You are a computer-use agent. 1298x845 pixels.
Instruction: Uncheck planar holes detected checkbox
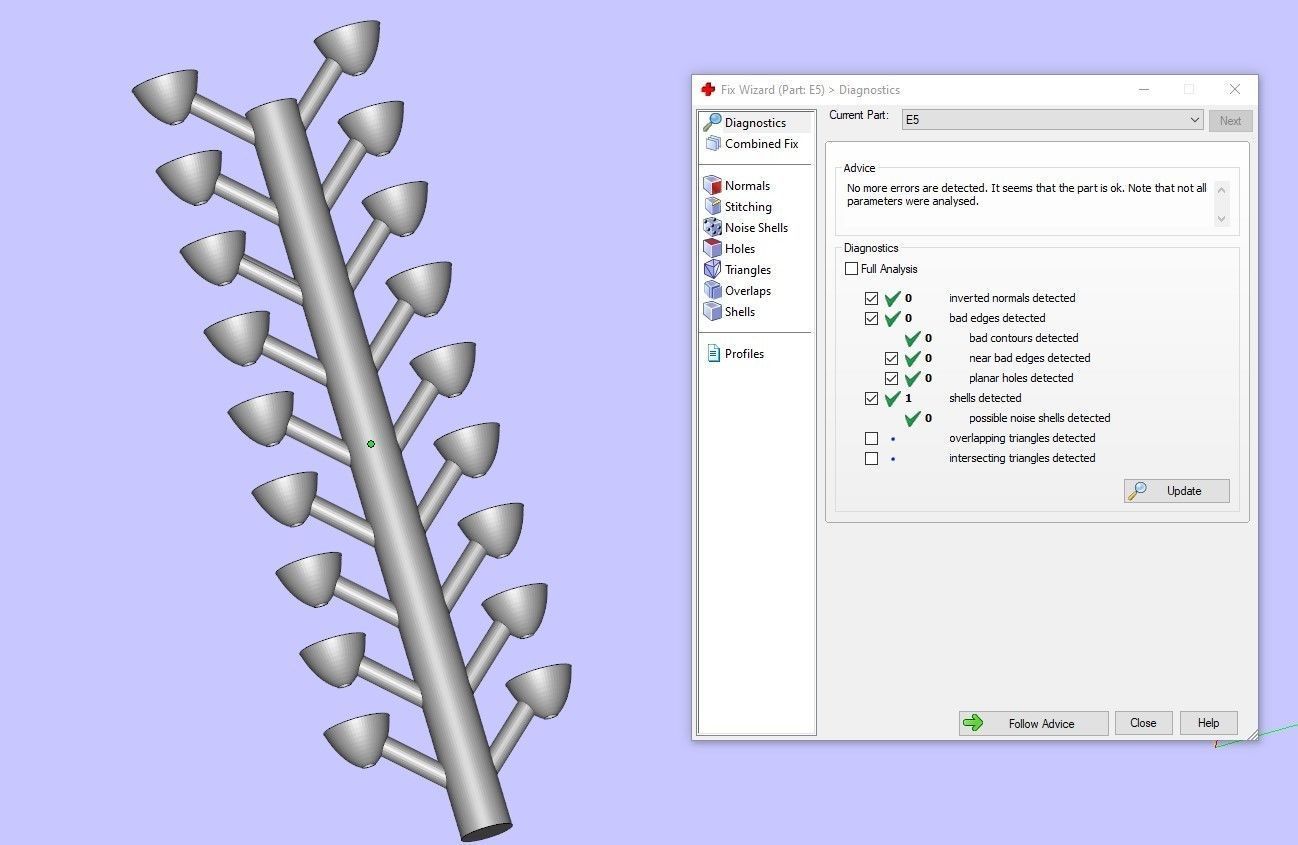(x=891, y=378)
